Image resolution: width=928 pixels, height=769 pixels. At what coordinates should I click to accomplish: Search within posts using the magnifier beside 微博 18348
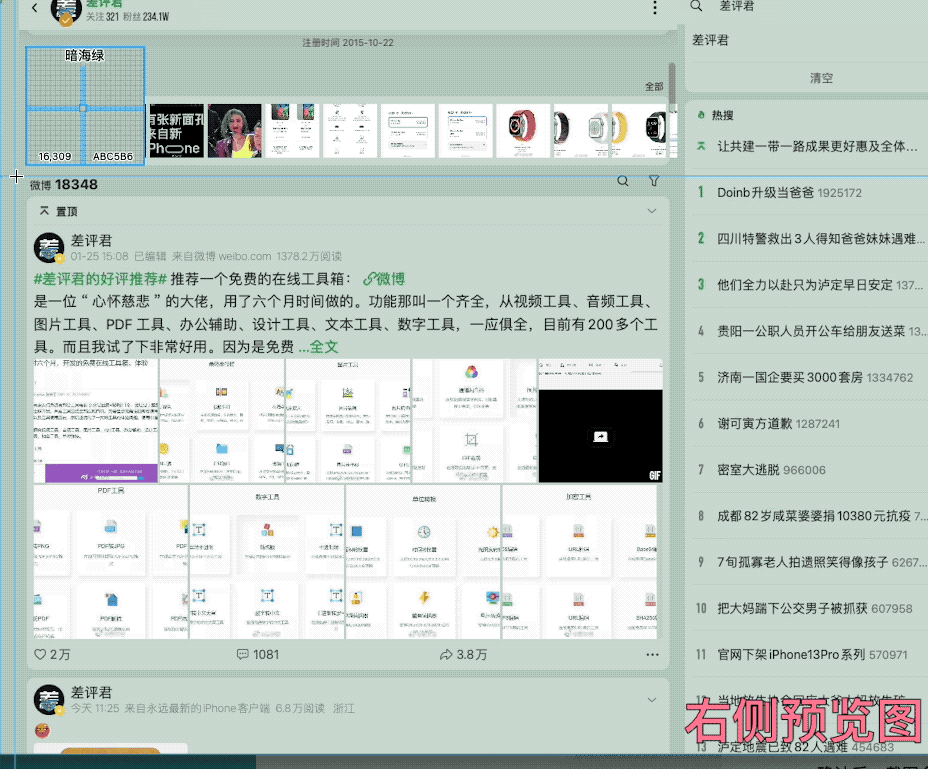(x=623, y=181)
